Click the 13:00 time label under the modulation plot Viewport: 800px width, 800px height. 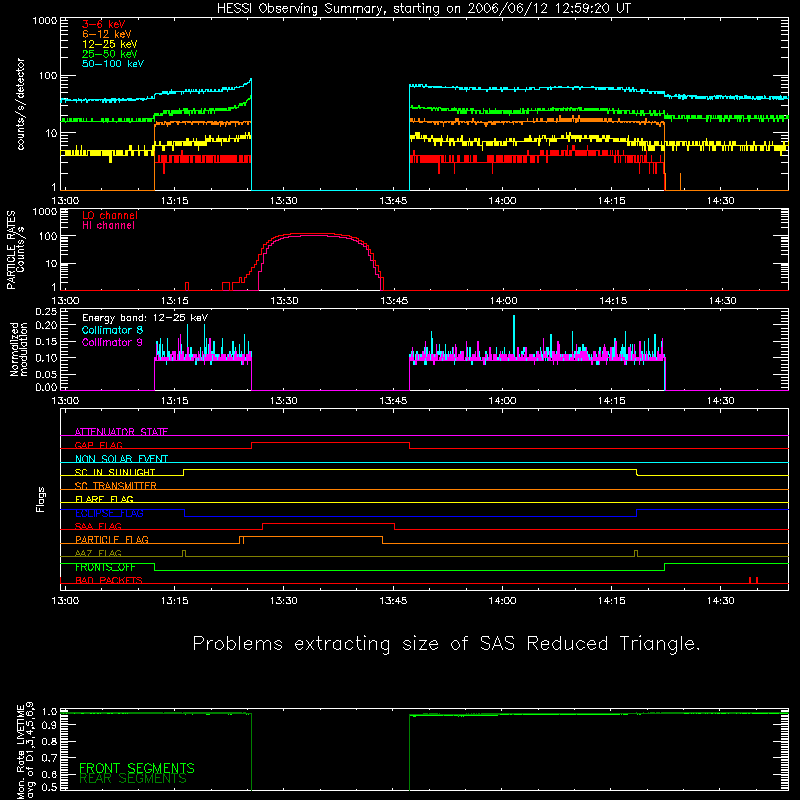(x=65, y=401)
